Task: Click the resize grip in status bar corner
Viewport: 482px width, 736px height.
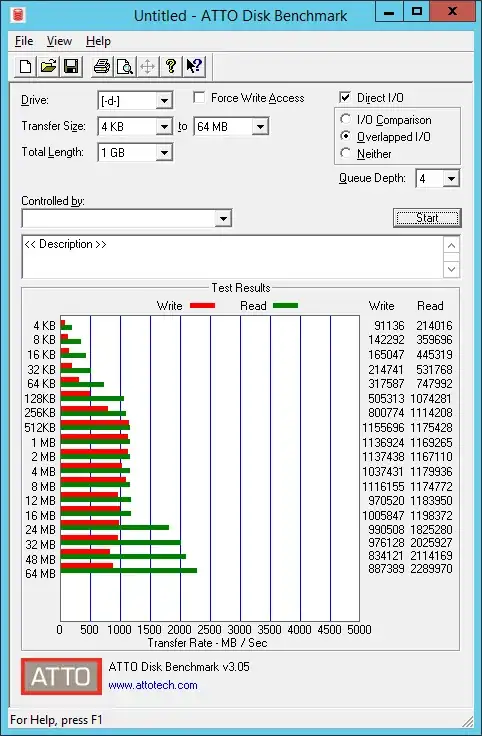Action: (x=468, y=721)
